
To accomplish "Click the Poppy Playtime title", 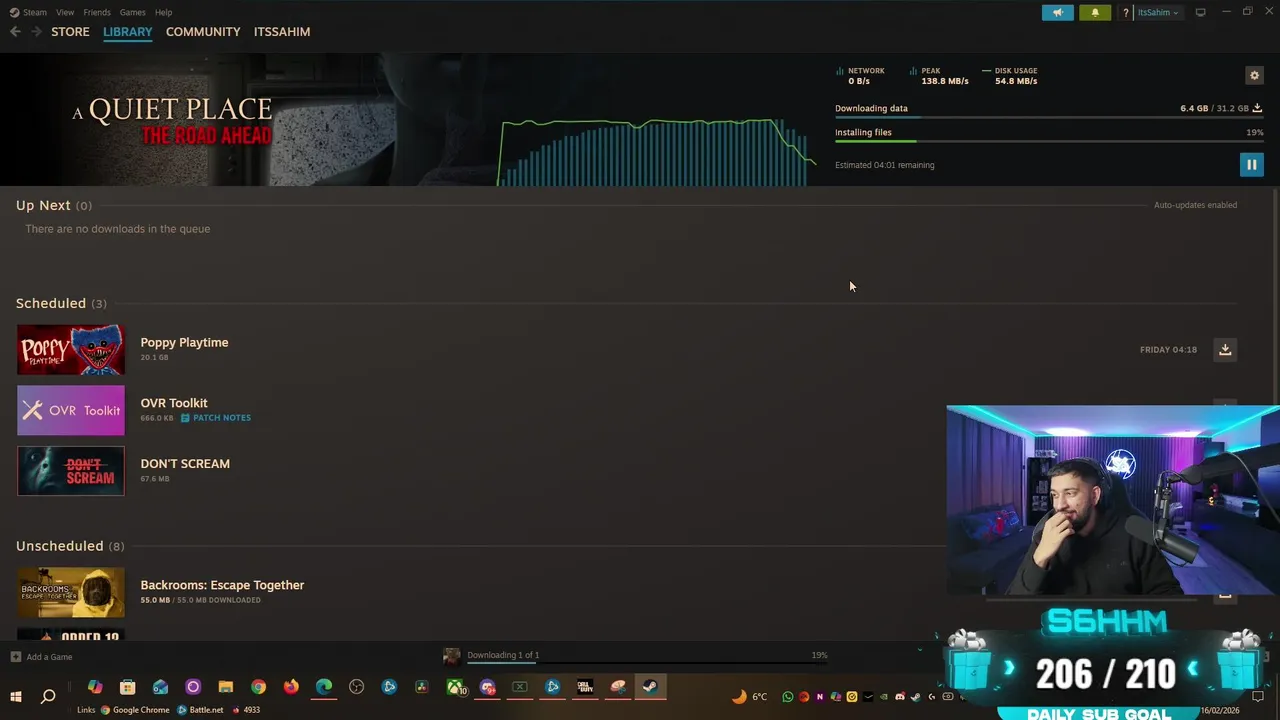I will [184, 342].
